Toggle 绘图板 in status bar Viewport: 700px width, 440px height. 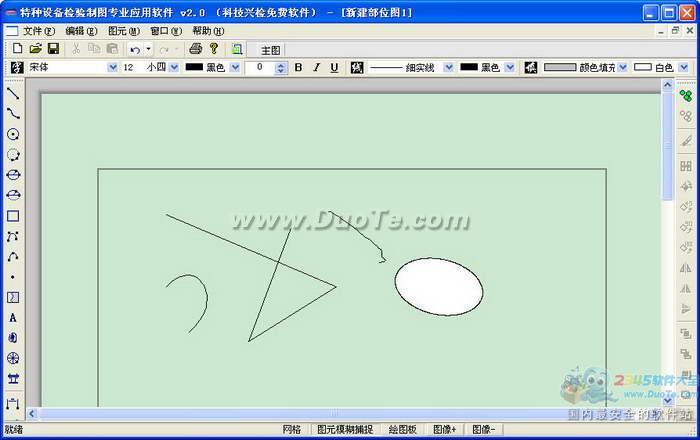tap(403, 429)
